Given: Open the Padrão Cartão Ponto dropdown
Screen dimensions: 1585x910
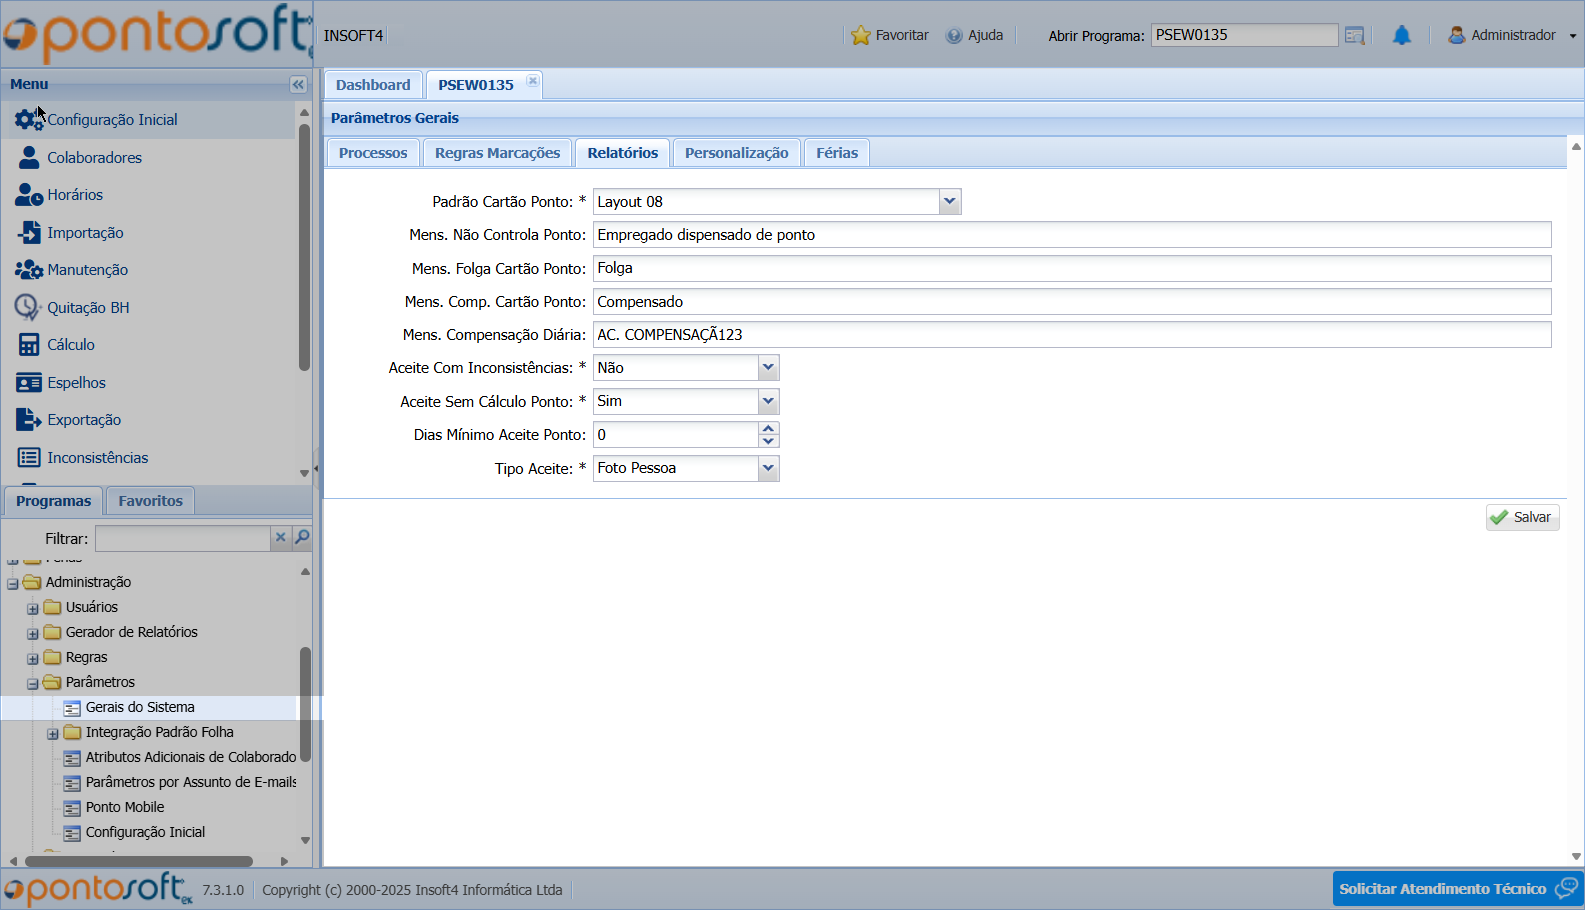Looking at the screenshot, I should [949, 202].
